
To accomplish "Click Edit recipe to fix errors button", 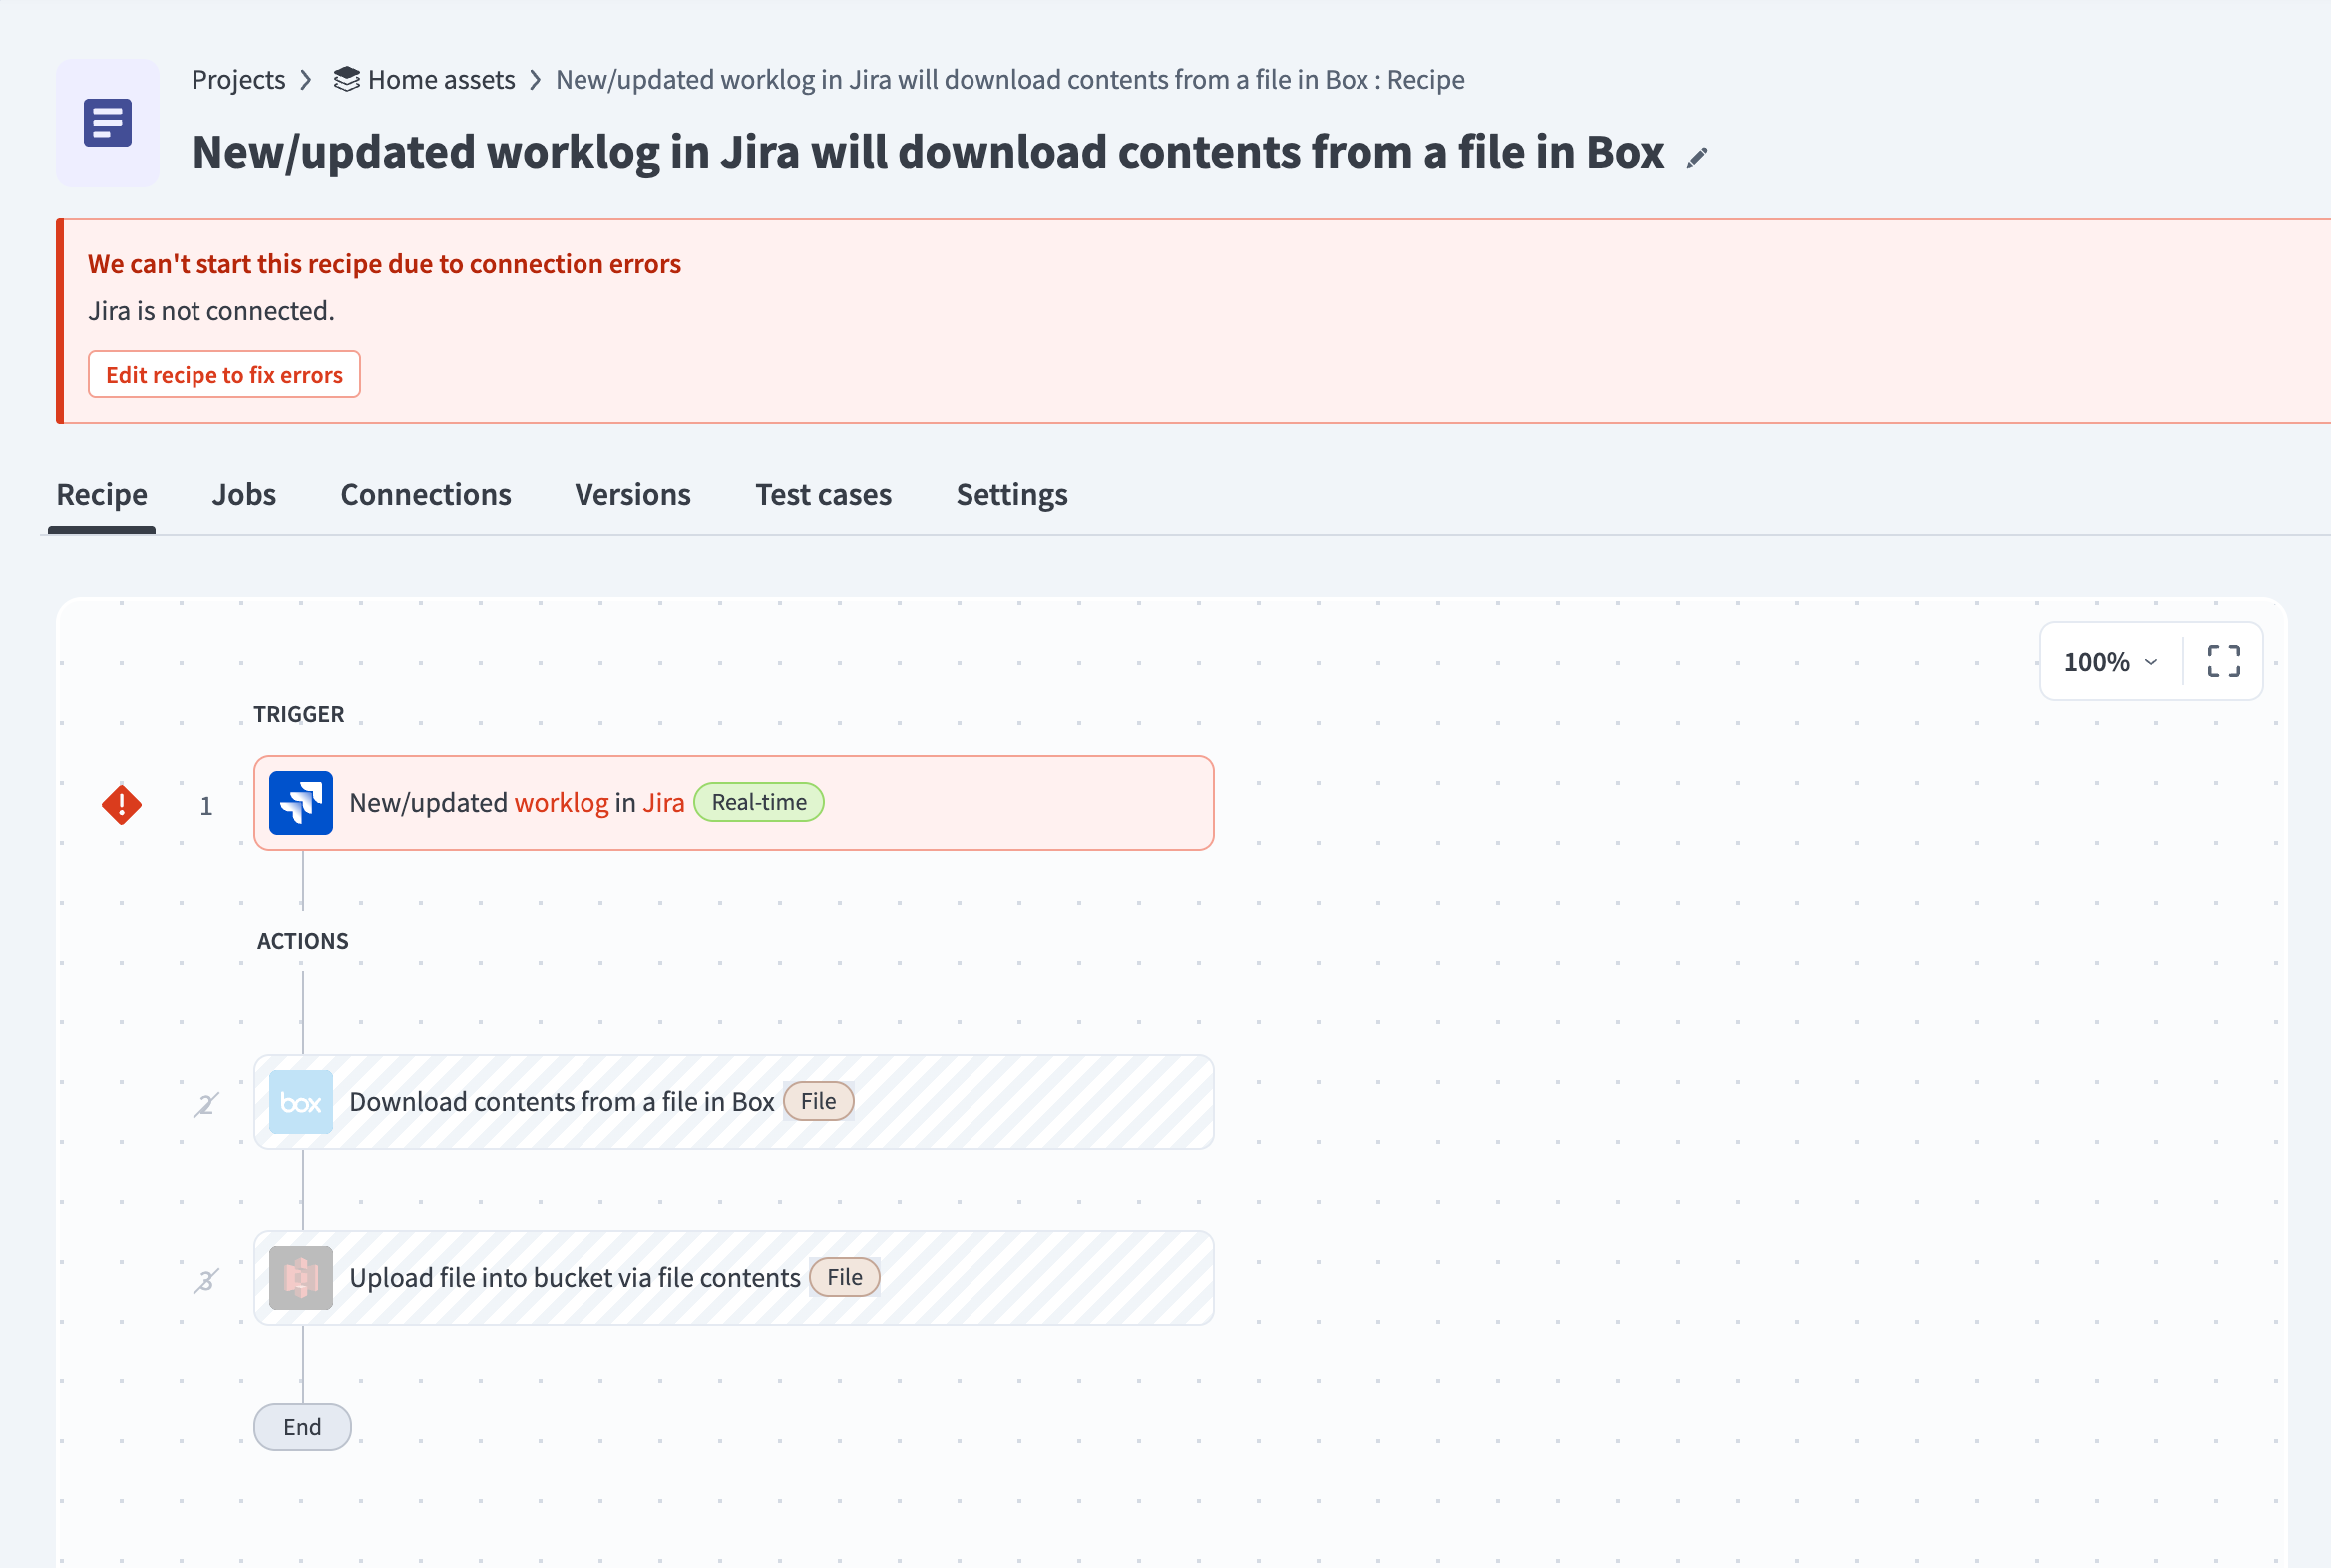I will tap(224, 374).
